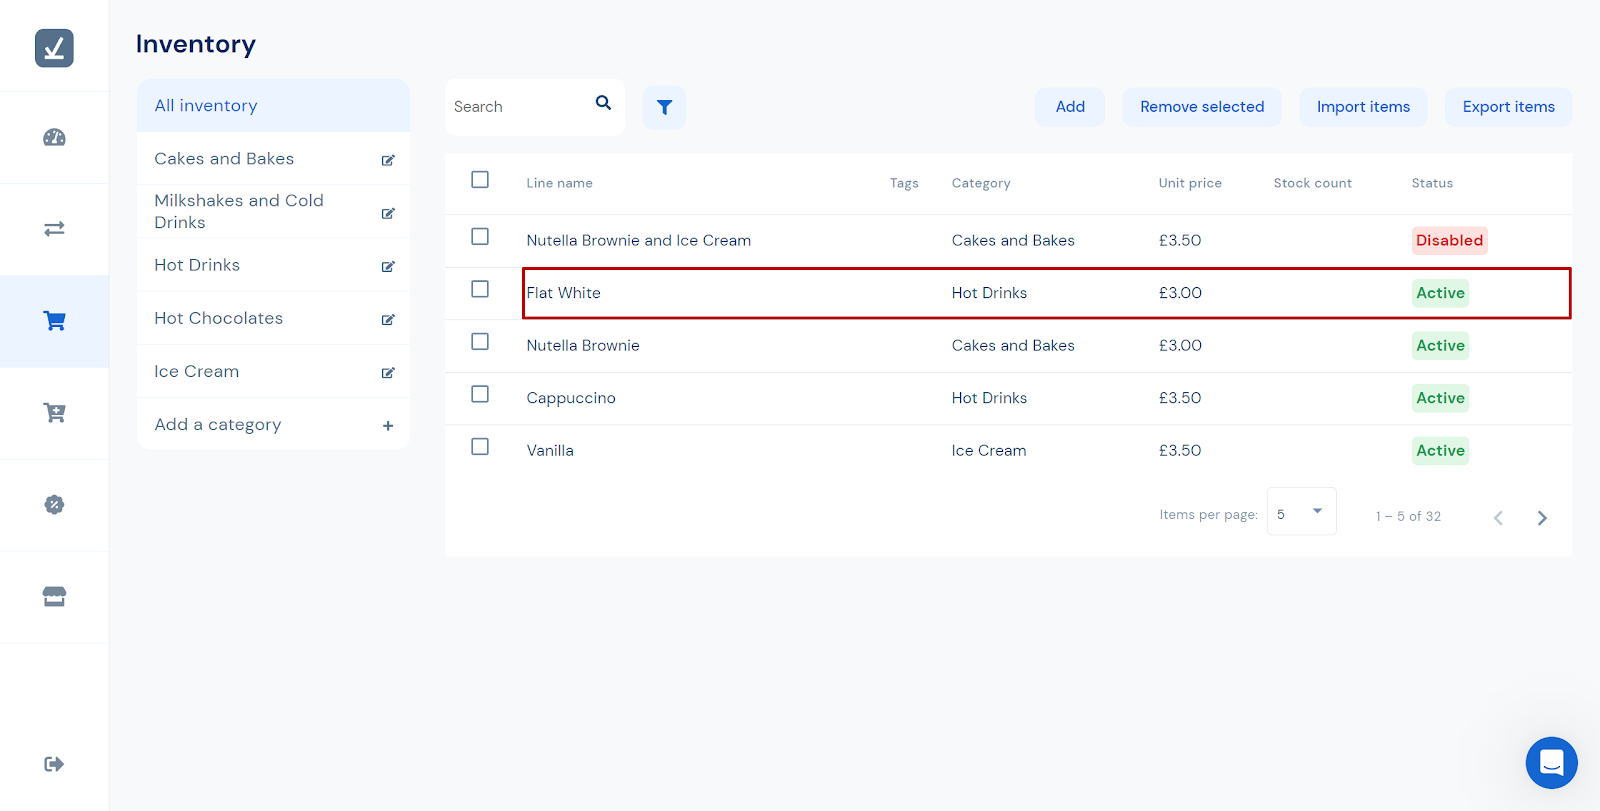
Task: Open the store front icon in sidebar
Action: coord(54,597)
